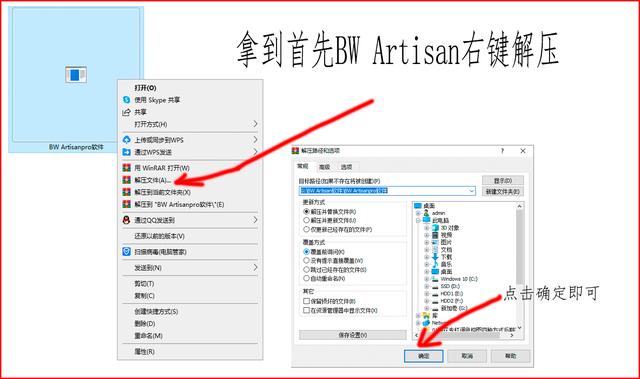Click the 确定 button
This screenshot has height=379, width=640.
424,356
